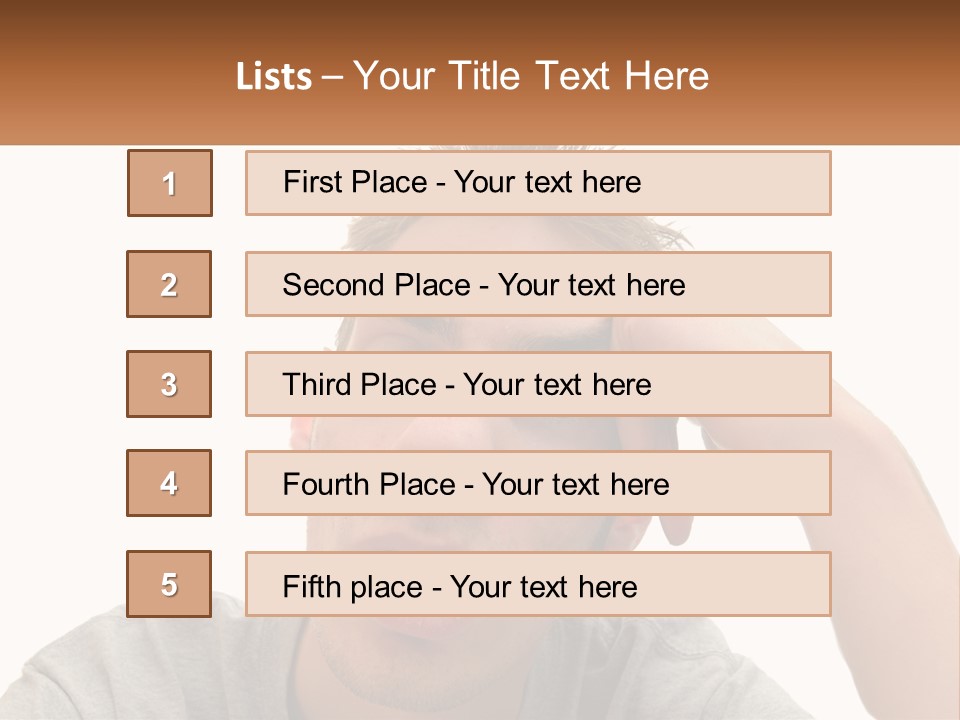The height and width of the screenshot is (720, 960).
Task: Click the dash in the slide title
Action: pos(333,76)
